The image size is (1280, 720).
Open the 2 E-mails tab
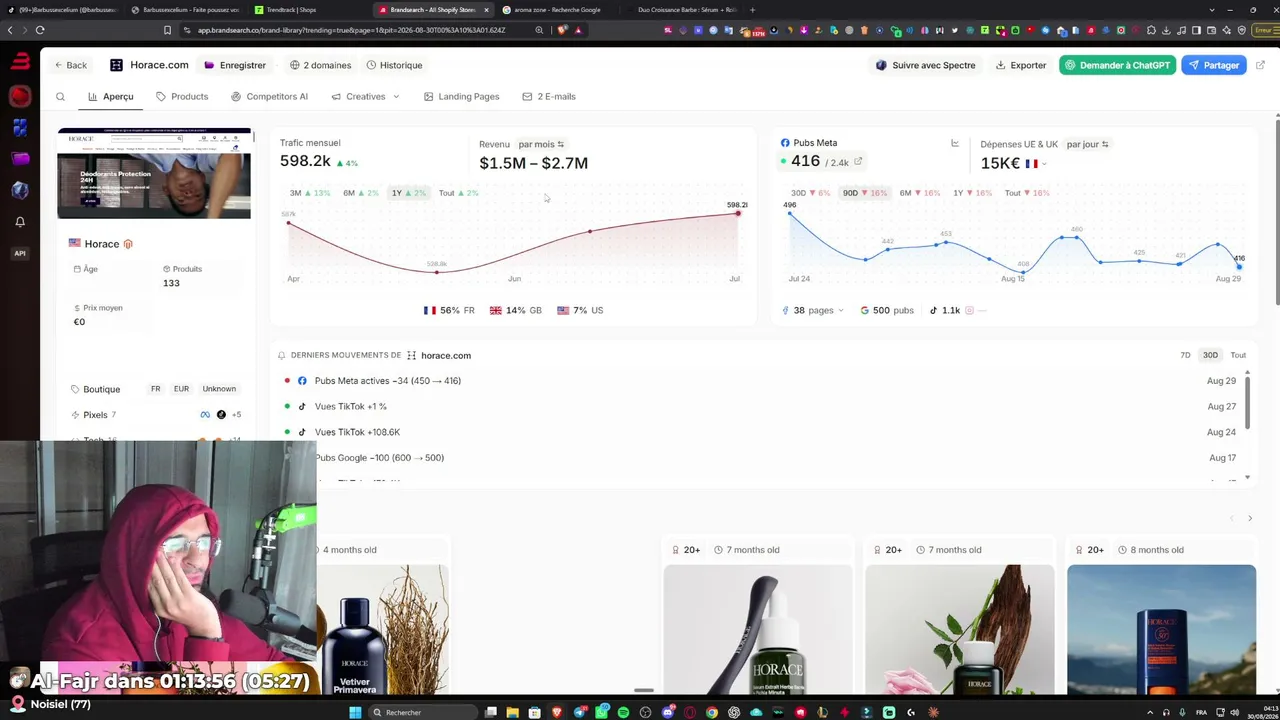[x=549, y=97]
